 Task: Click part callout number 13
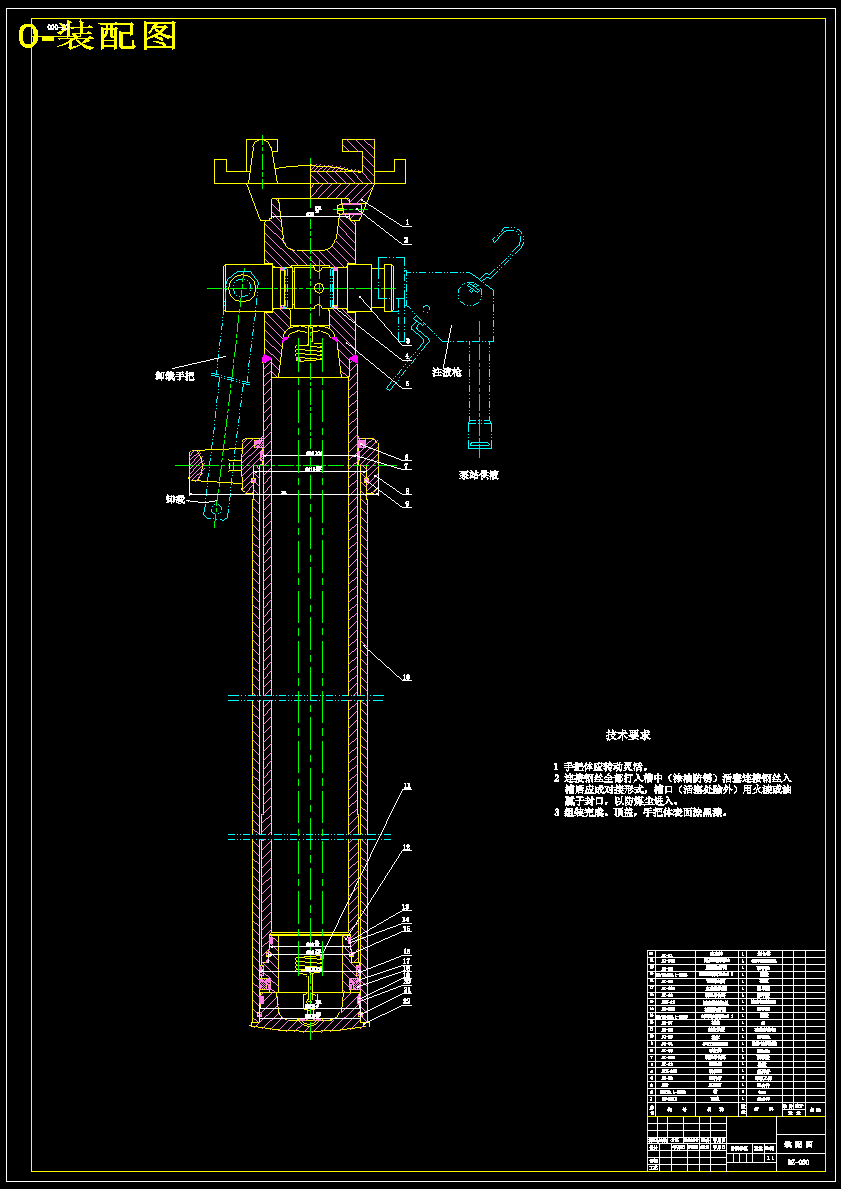(x=406, y=907)
